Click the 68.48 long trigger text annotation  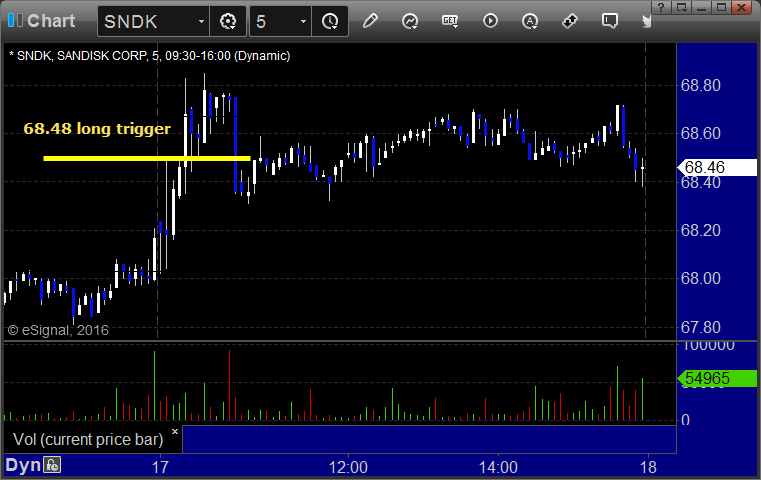click(97, 129)
